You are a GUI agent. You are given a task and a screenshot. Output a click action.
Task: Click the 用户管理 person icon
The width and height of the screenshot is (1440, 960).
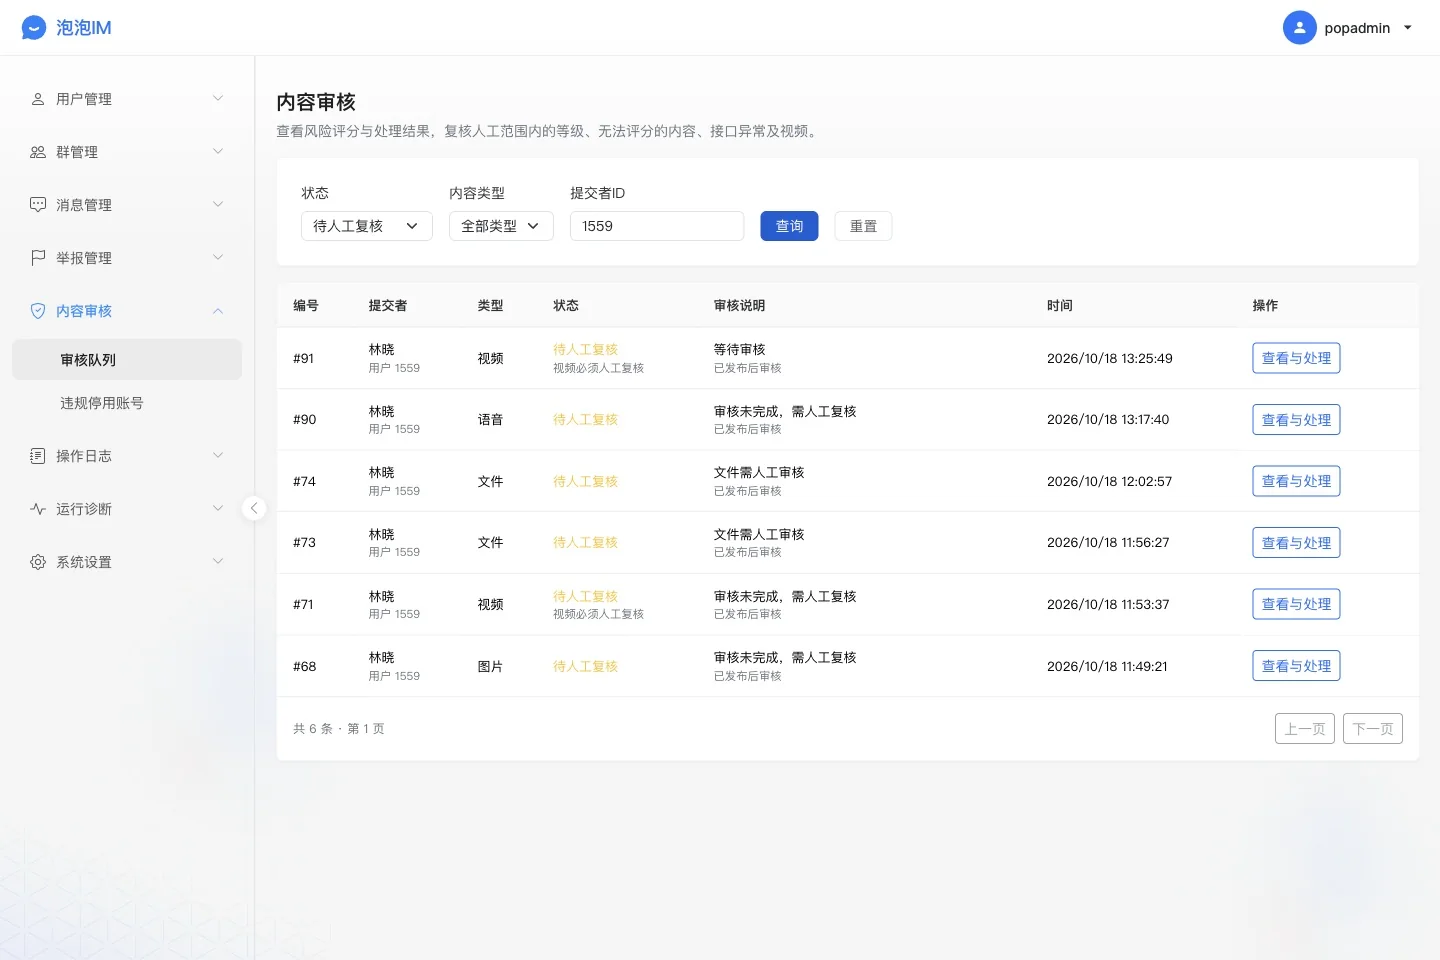click(x=38, y=99)
